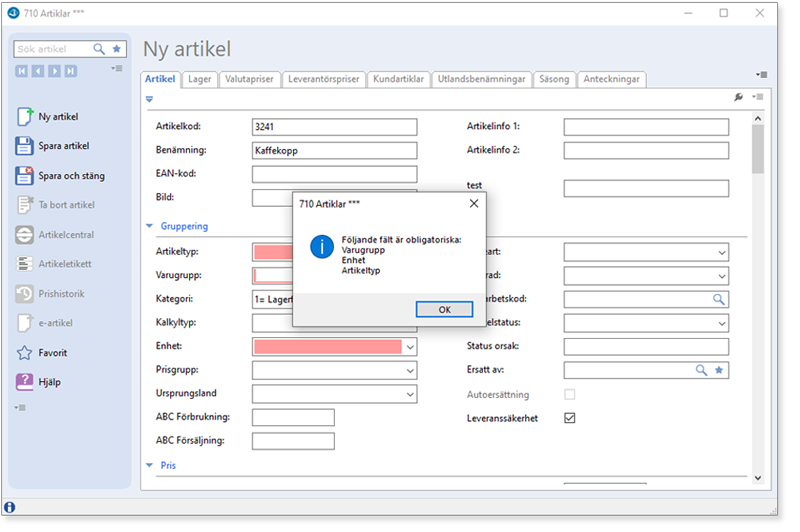Uncheck the Leveranssäkerhet checkbox

tap(570, 418)
